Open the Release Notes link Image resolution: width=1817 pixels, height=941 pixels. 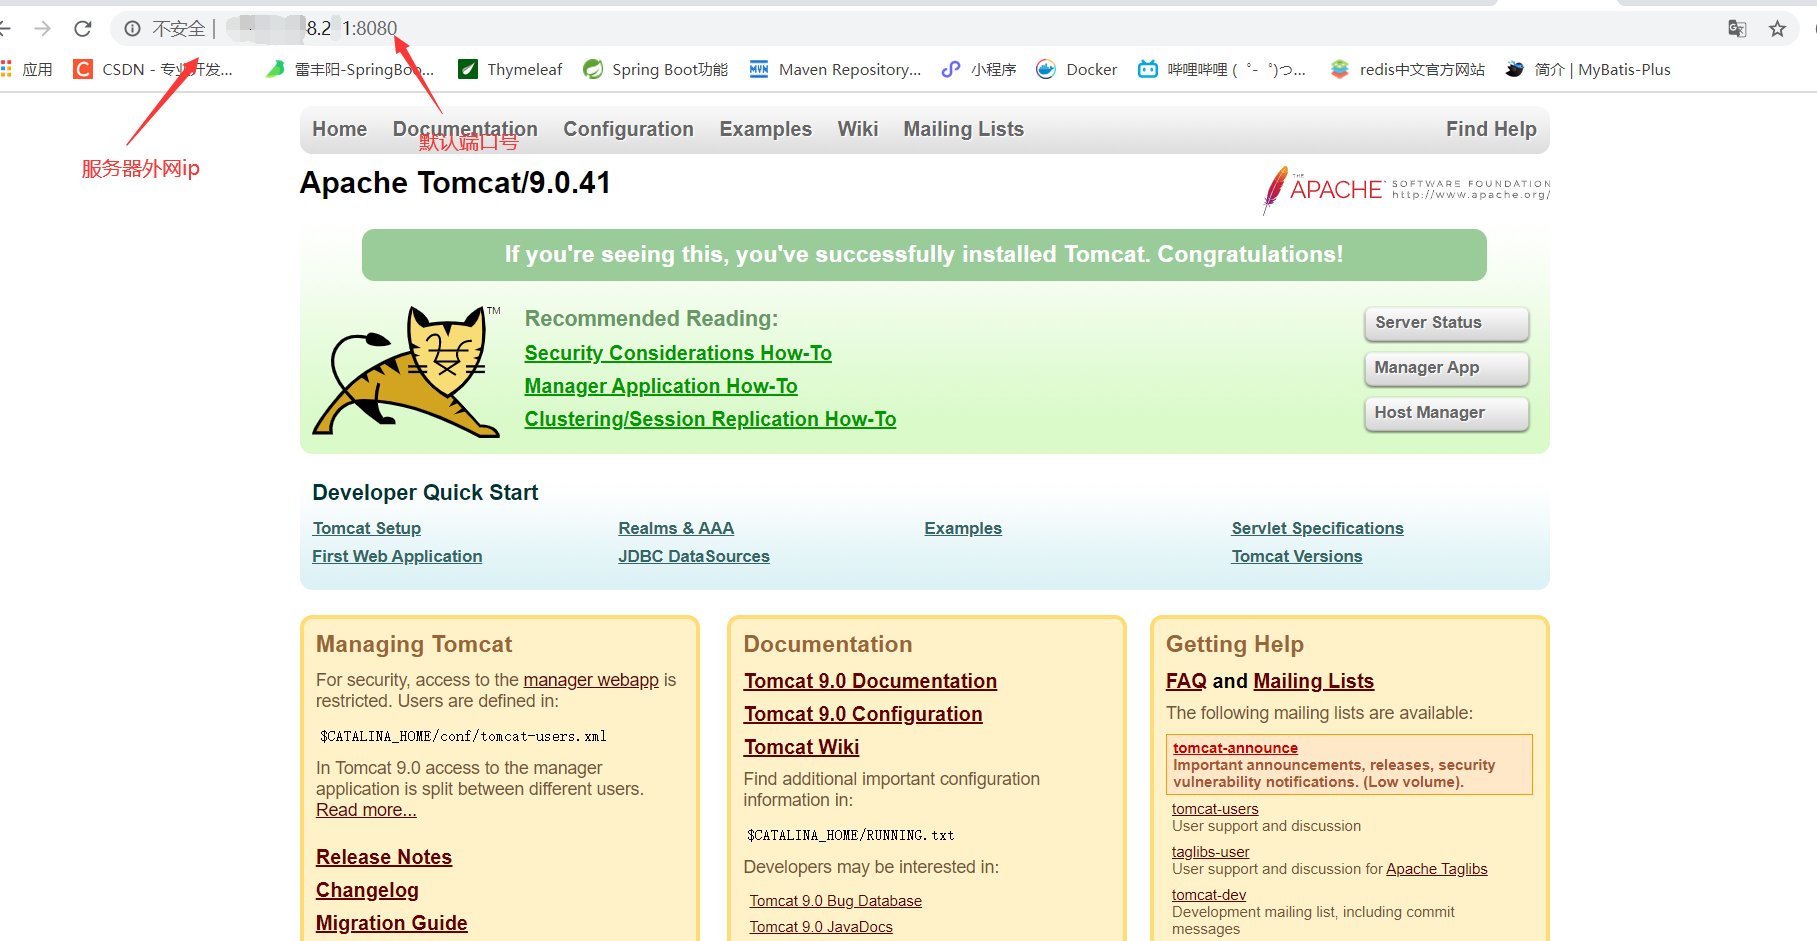click(x=384, y=857)
